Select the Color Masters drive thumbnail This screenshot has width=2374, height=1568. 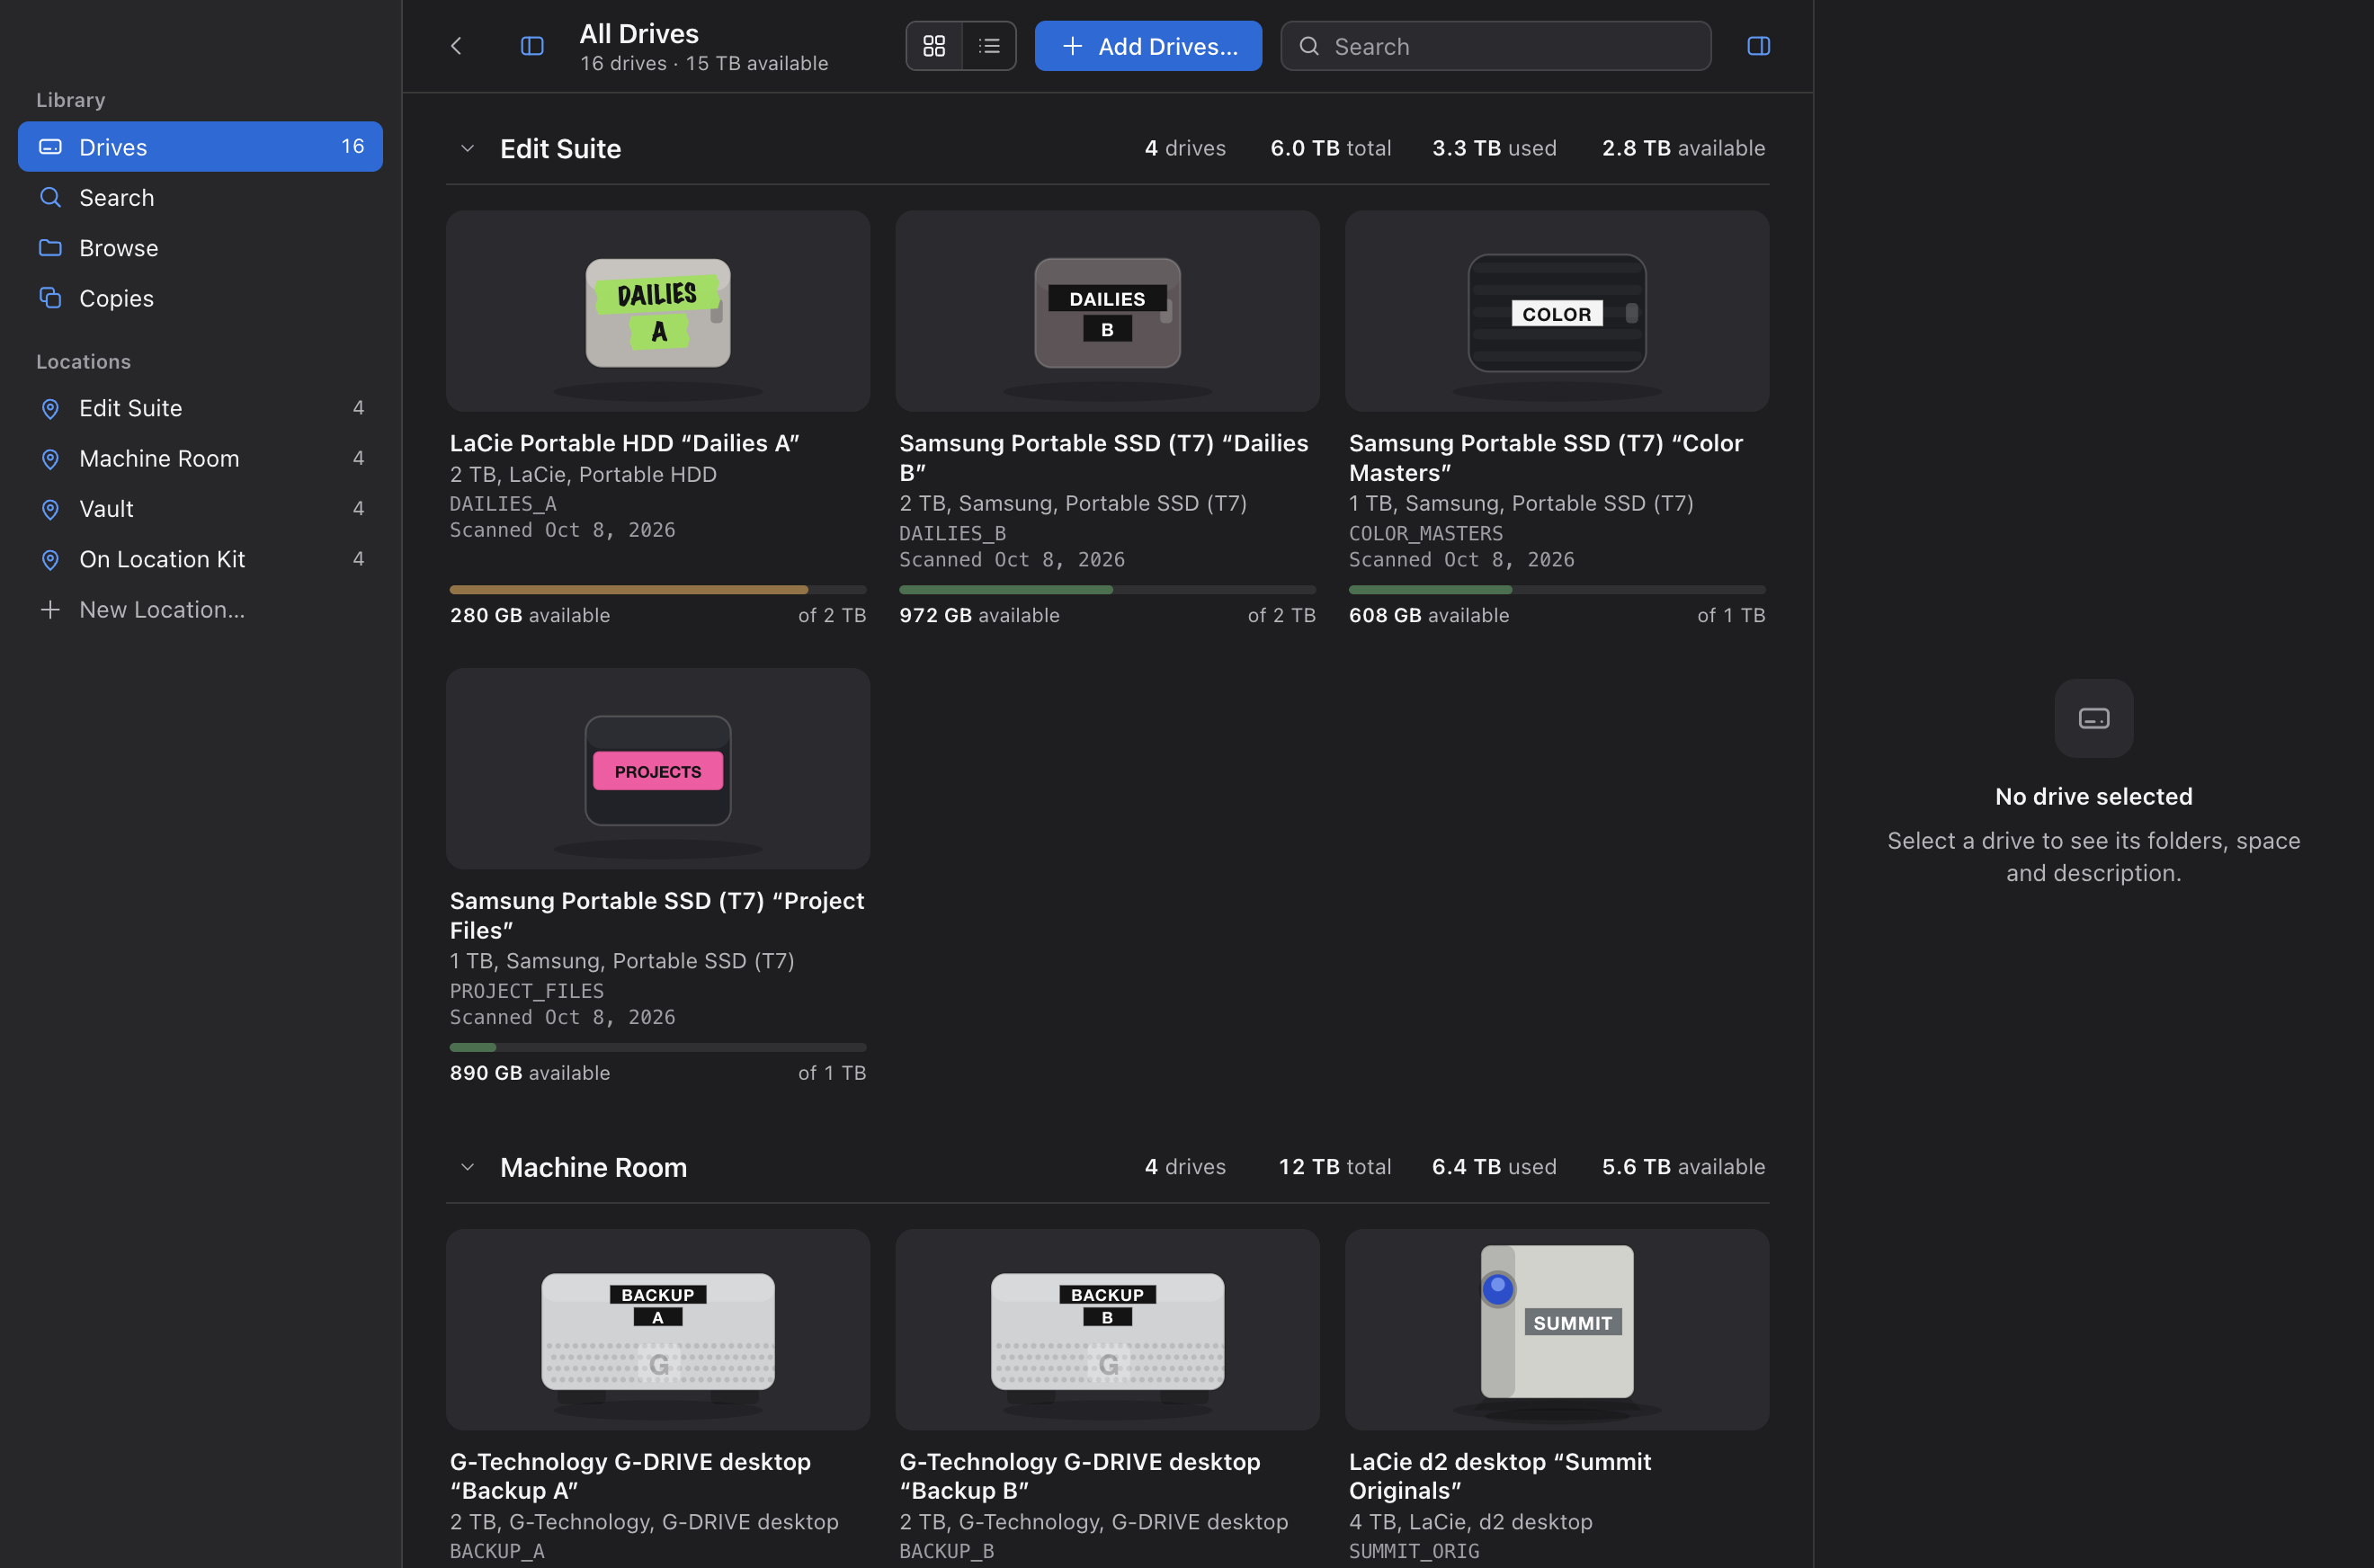pos(1557,311)
